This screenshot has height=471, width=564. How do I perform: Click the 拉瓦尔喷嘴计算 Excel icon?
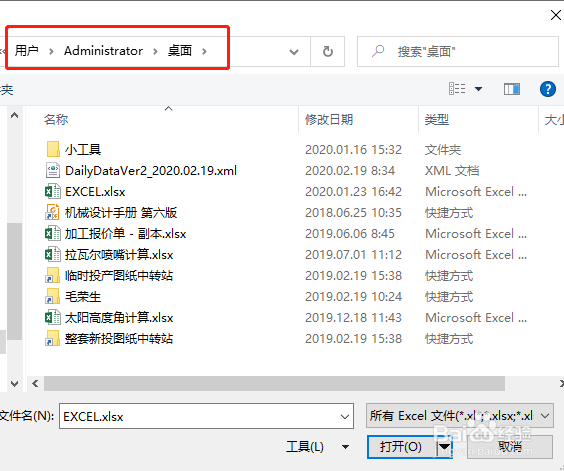(x=53, y=254)
